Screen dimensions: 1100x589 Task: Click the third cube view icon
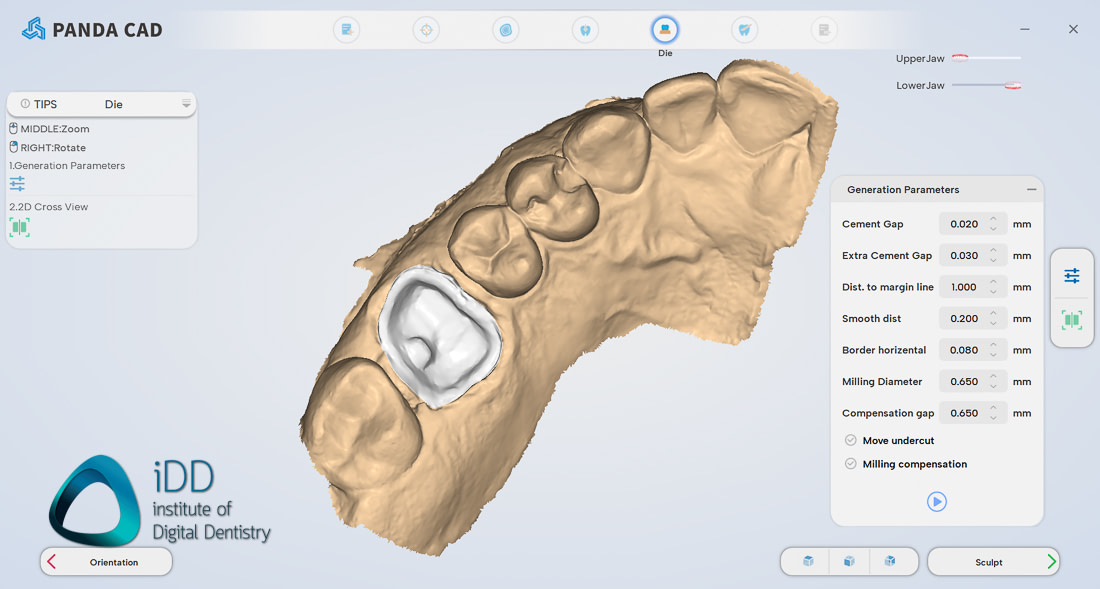890,562
